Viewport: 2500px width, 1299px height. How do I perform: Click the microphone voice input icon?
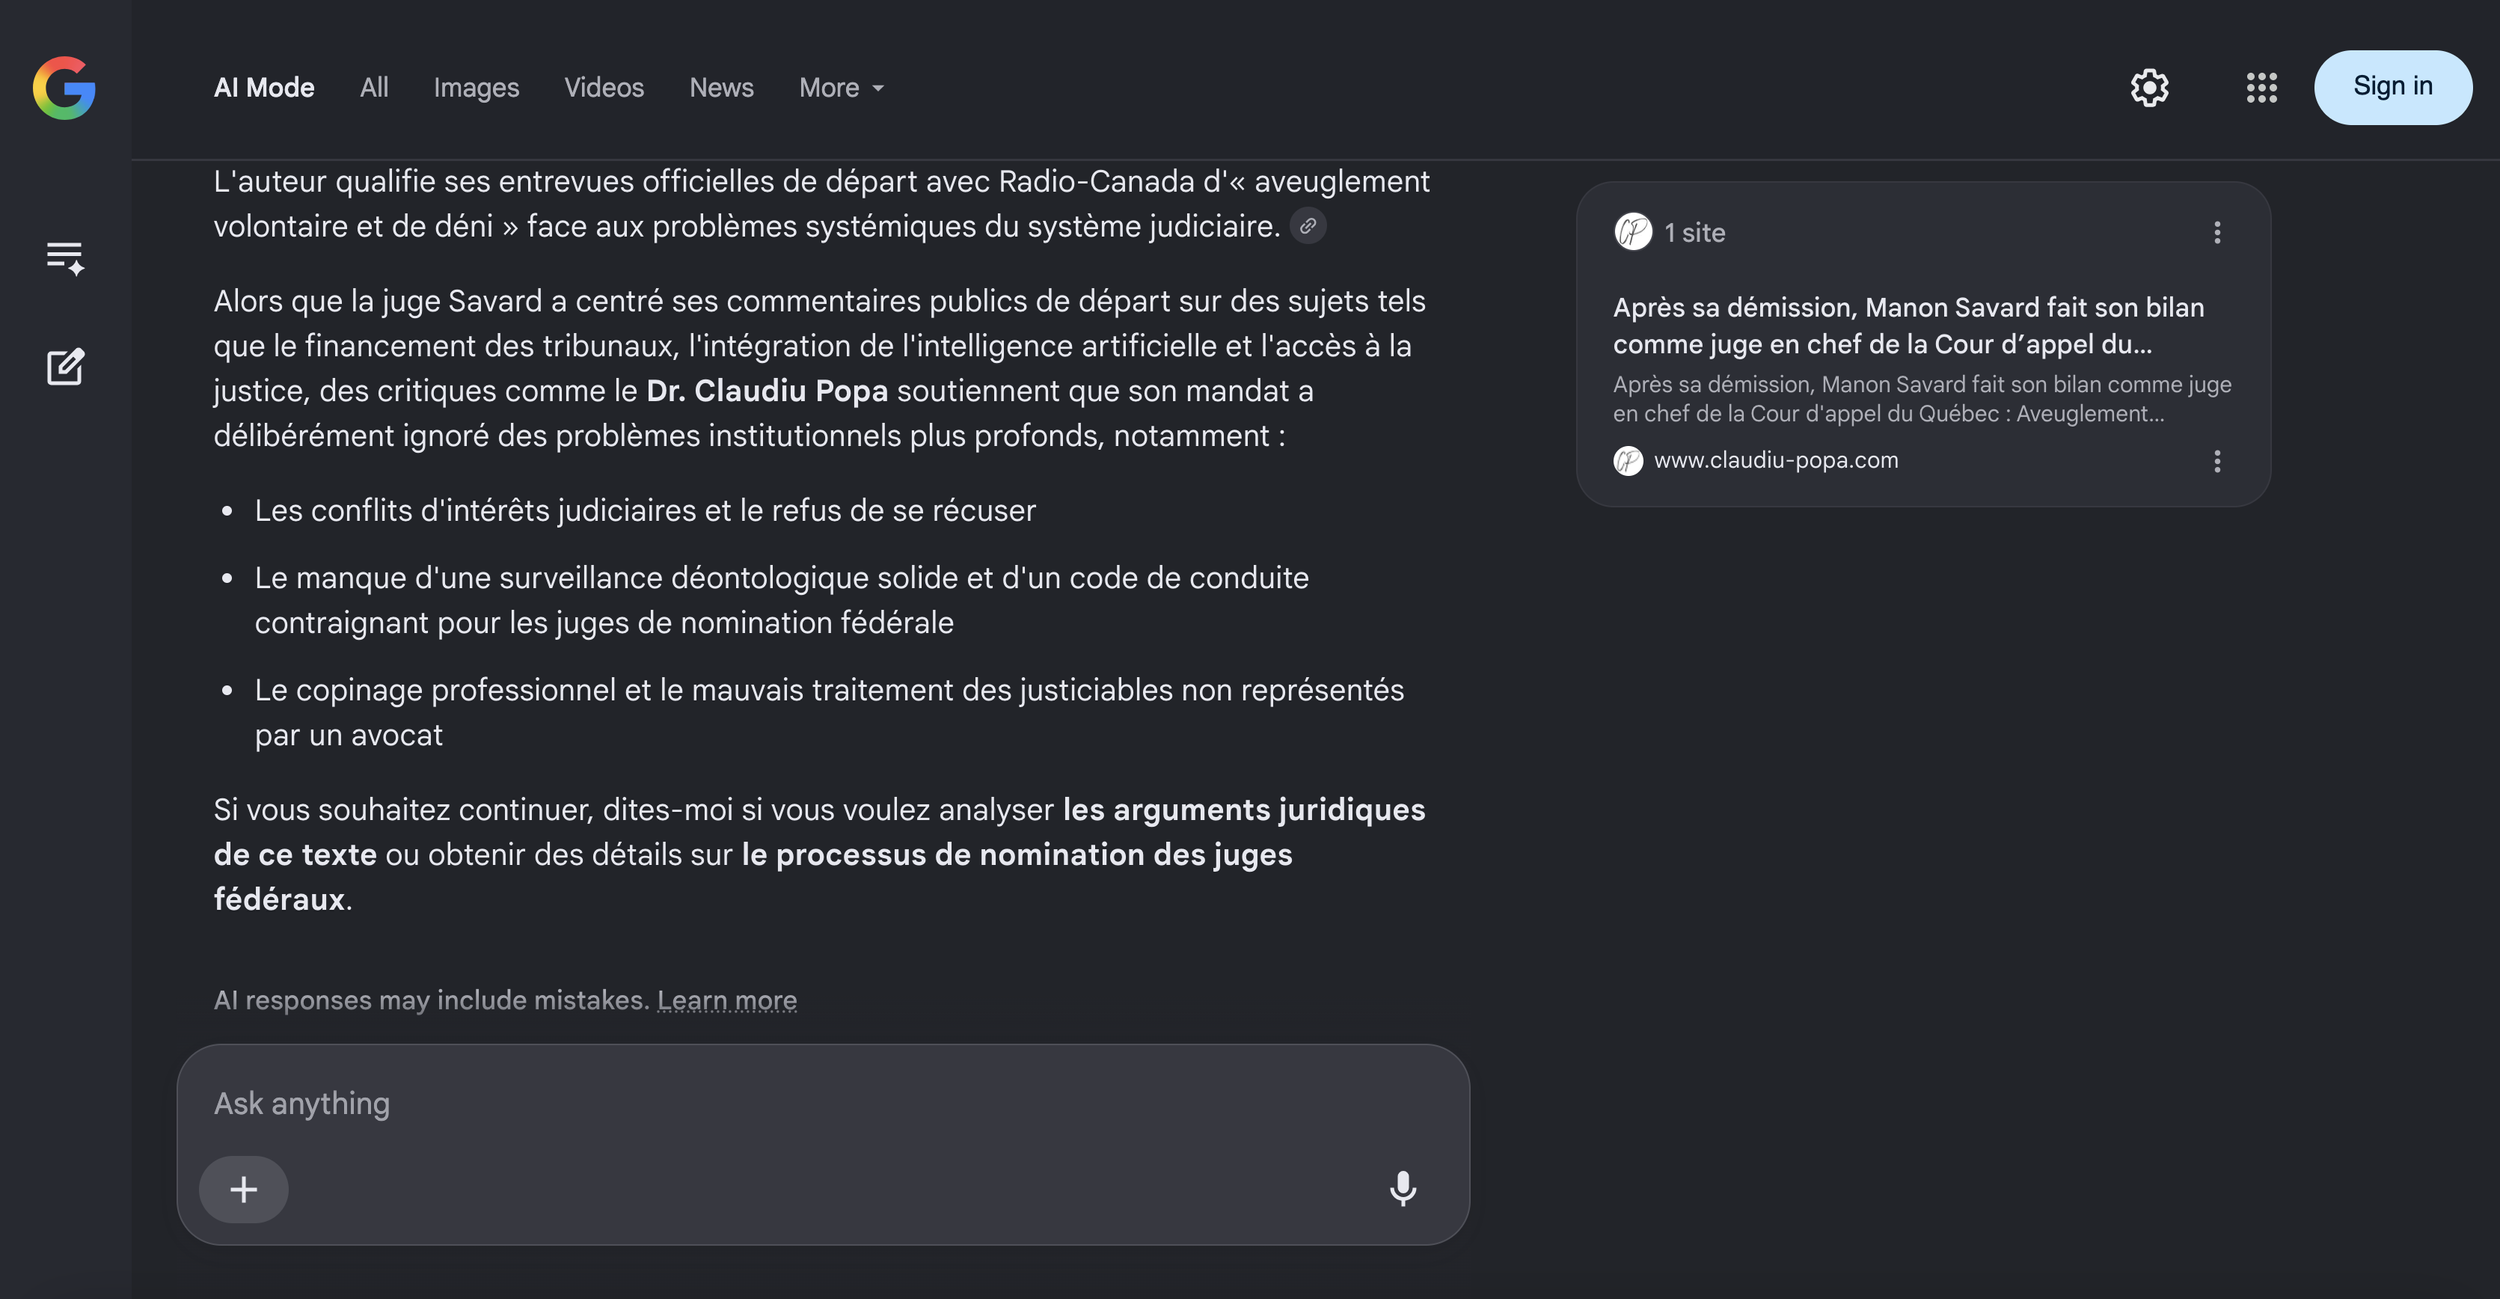[x=1402, y=1188]
